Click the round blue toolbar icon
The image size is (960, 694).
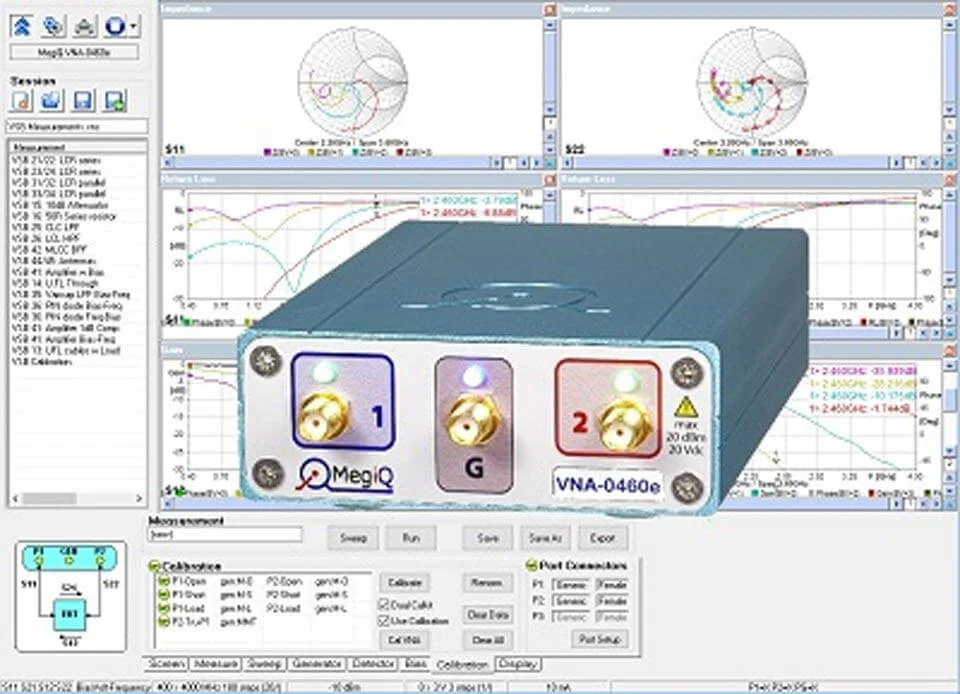pos(116,25)
